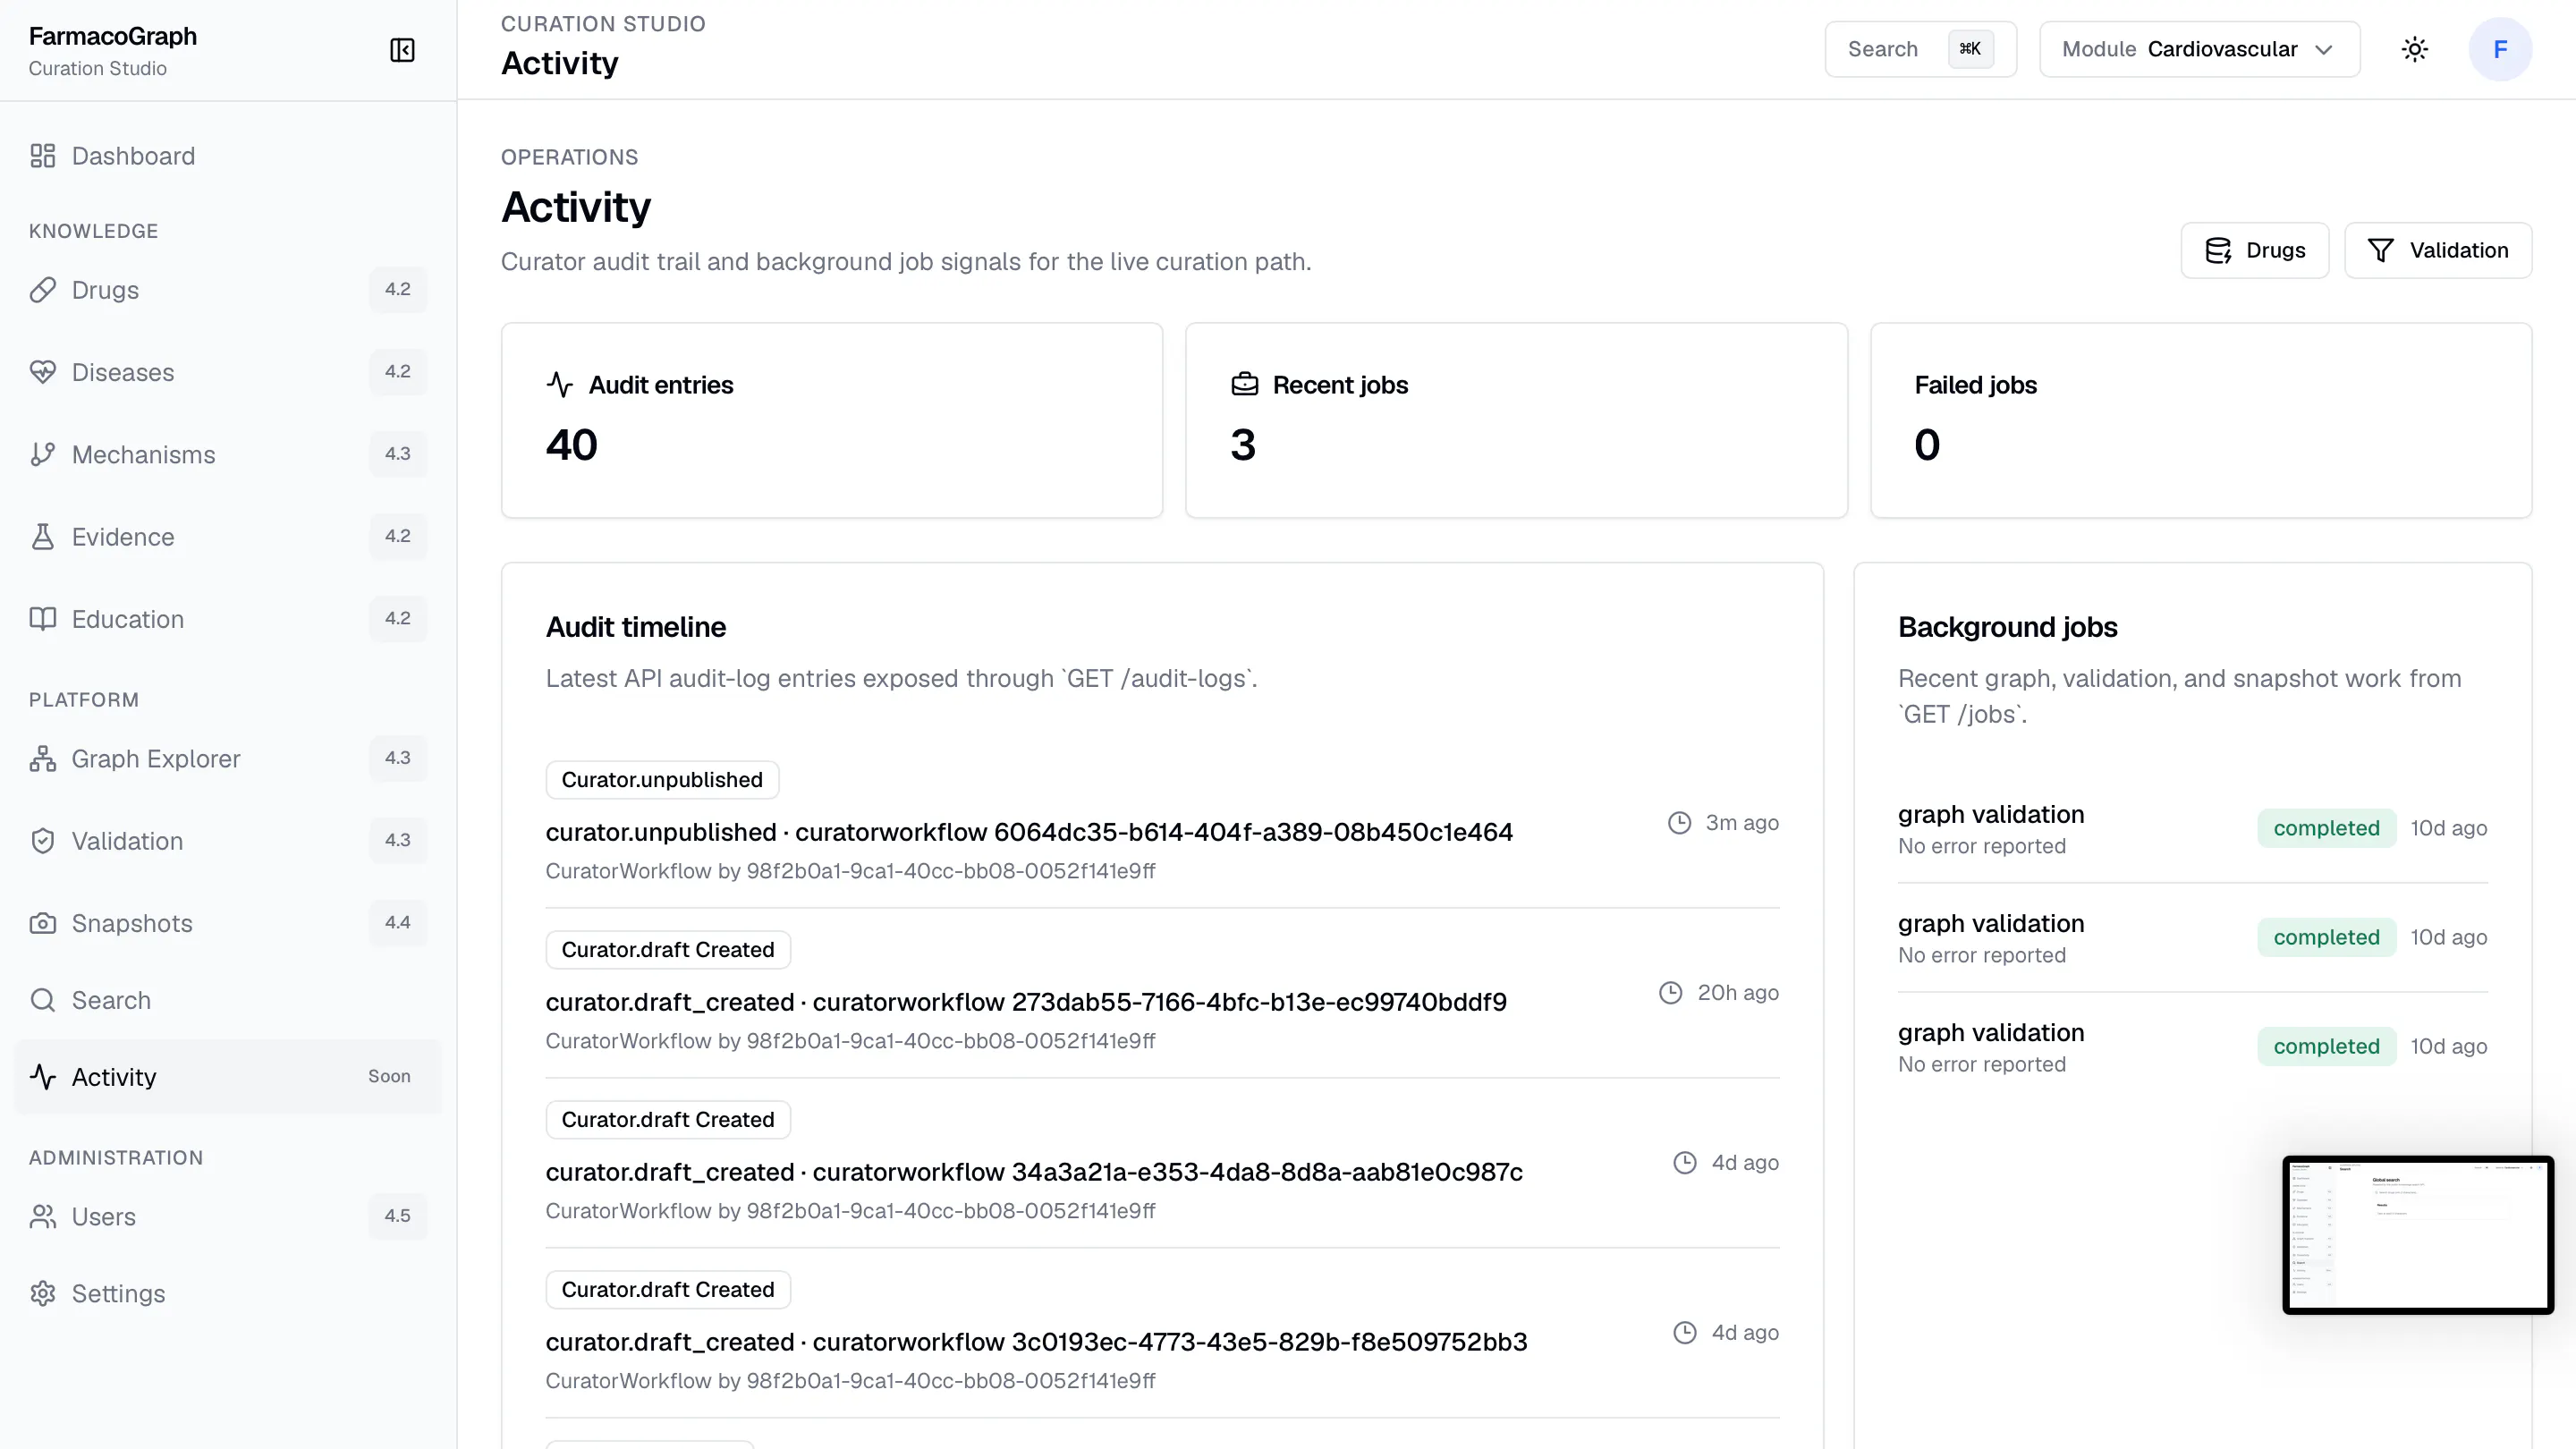Viewport: 2576px width, 1449px height.
Task: Click the Activity pulse icon in sidebar
Action: 42,1077
